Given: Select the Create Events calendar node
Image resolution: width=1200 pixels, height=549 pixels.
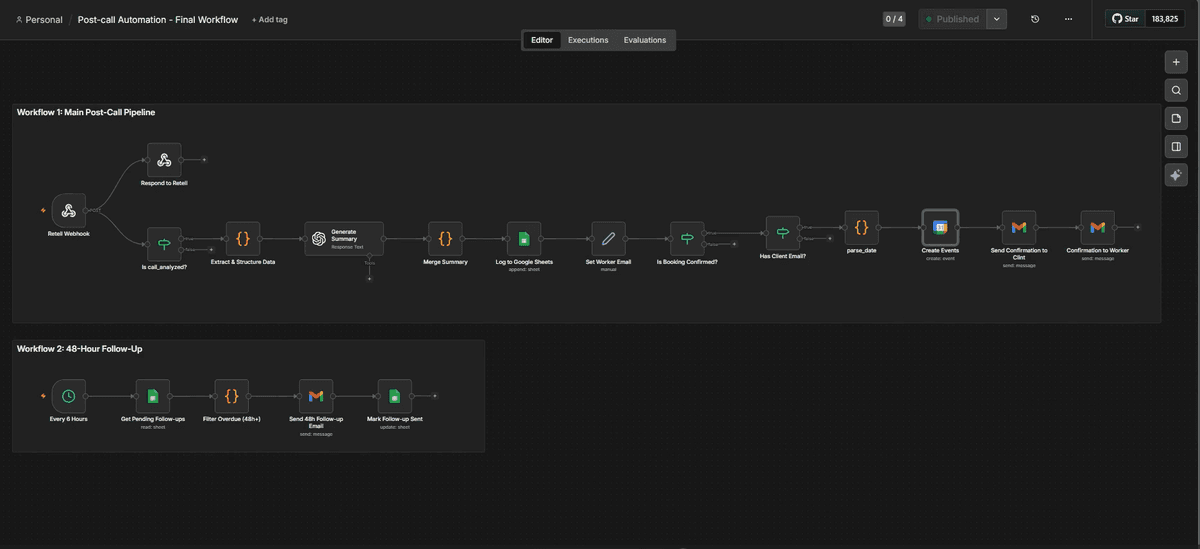Looking at the screenshot, I should (x=940, y=227).
